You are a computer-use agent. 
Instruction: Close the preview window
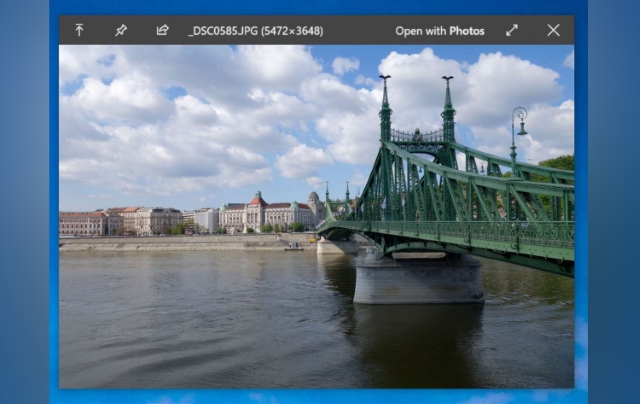pos(553,30)
